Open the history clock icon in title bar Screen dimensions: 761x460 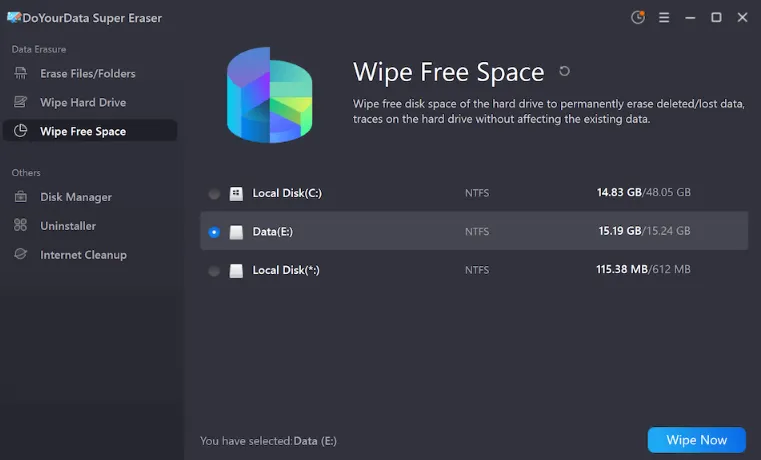tap(638, 17)
